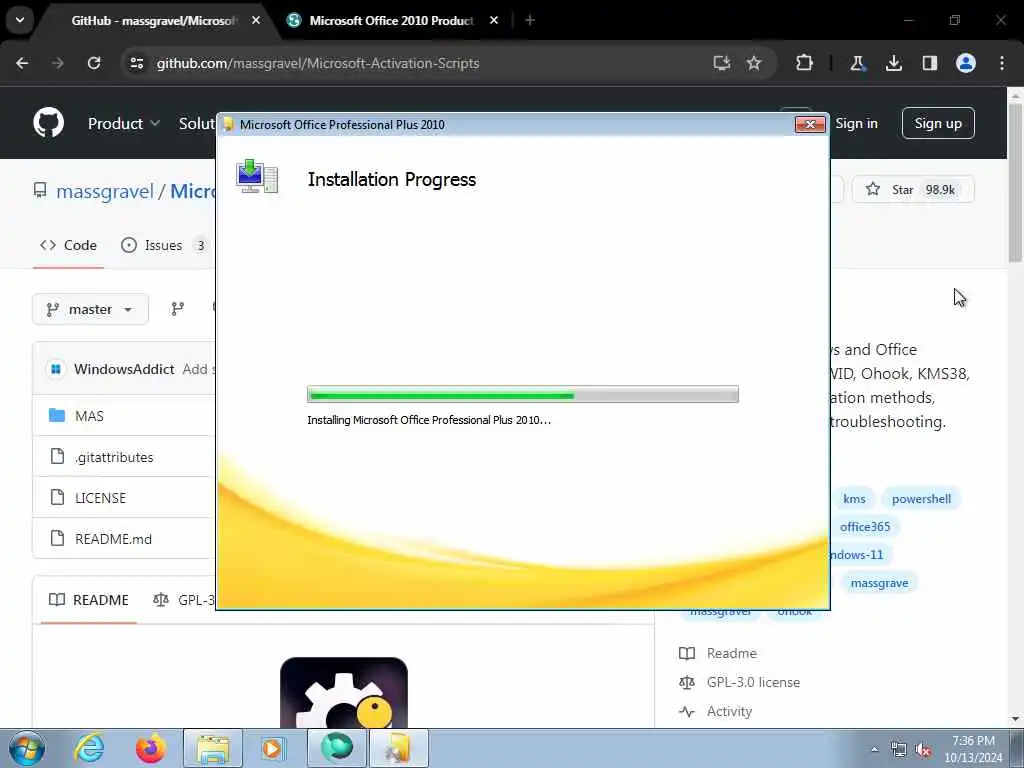Open Windows Explorer from taskbar
This screenshot has height=768, width=1024.
coord(213,748)
